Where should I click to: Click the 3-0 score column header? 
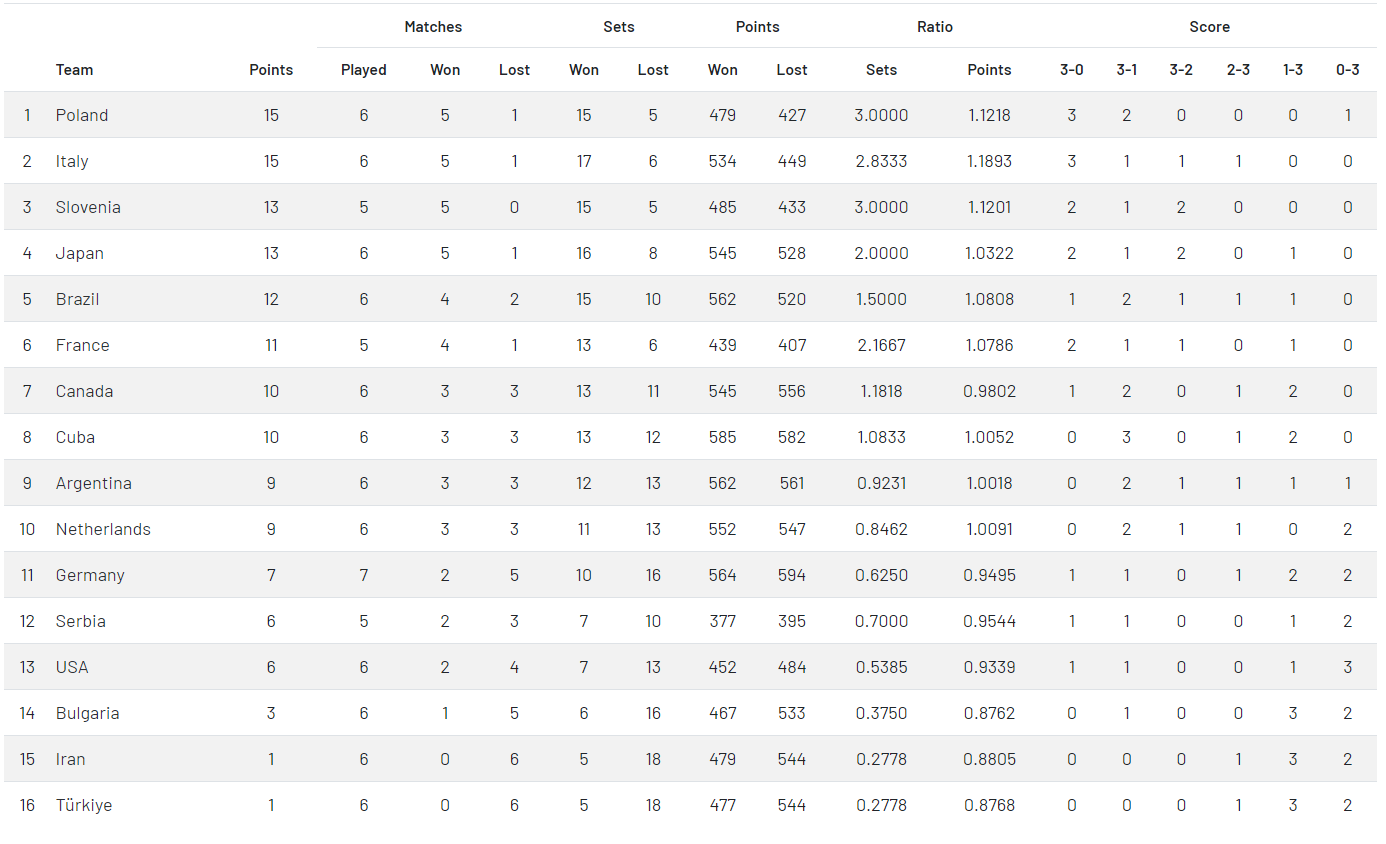point(1071,70)
